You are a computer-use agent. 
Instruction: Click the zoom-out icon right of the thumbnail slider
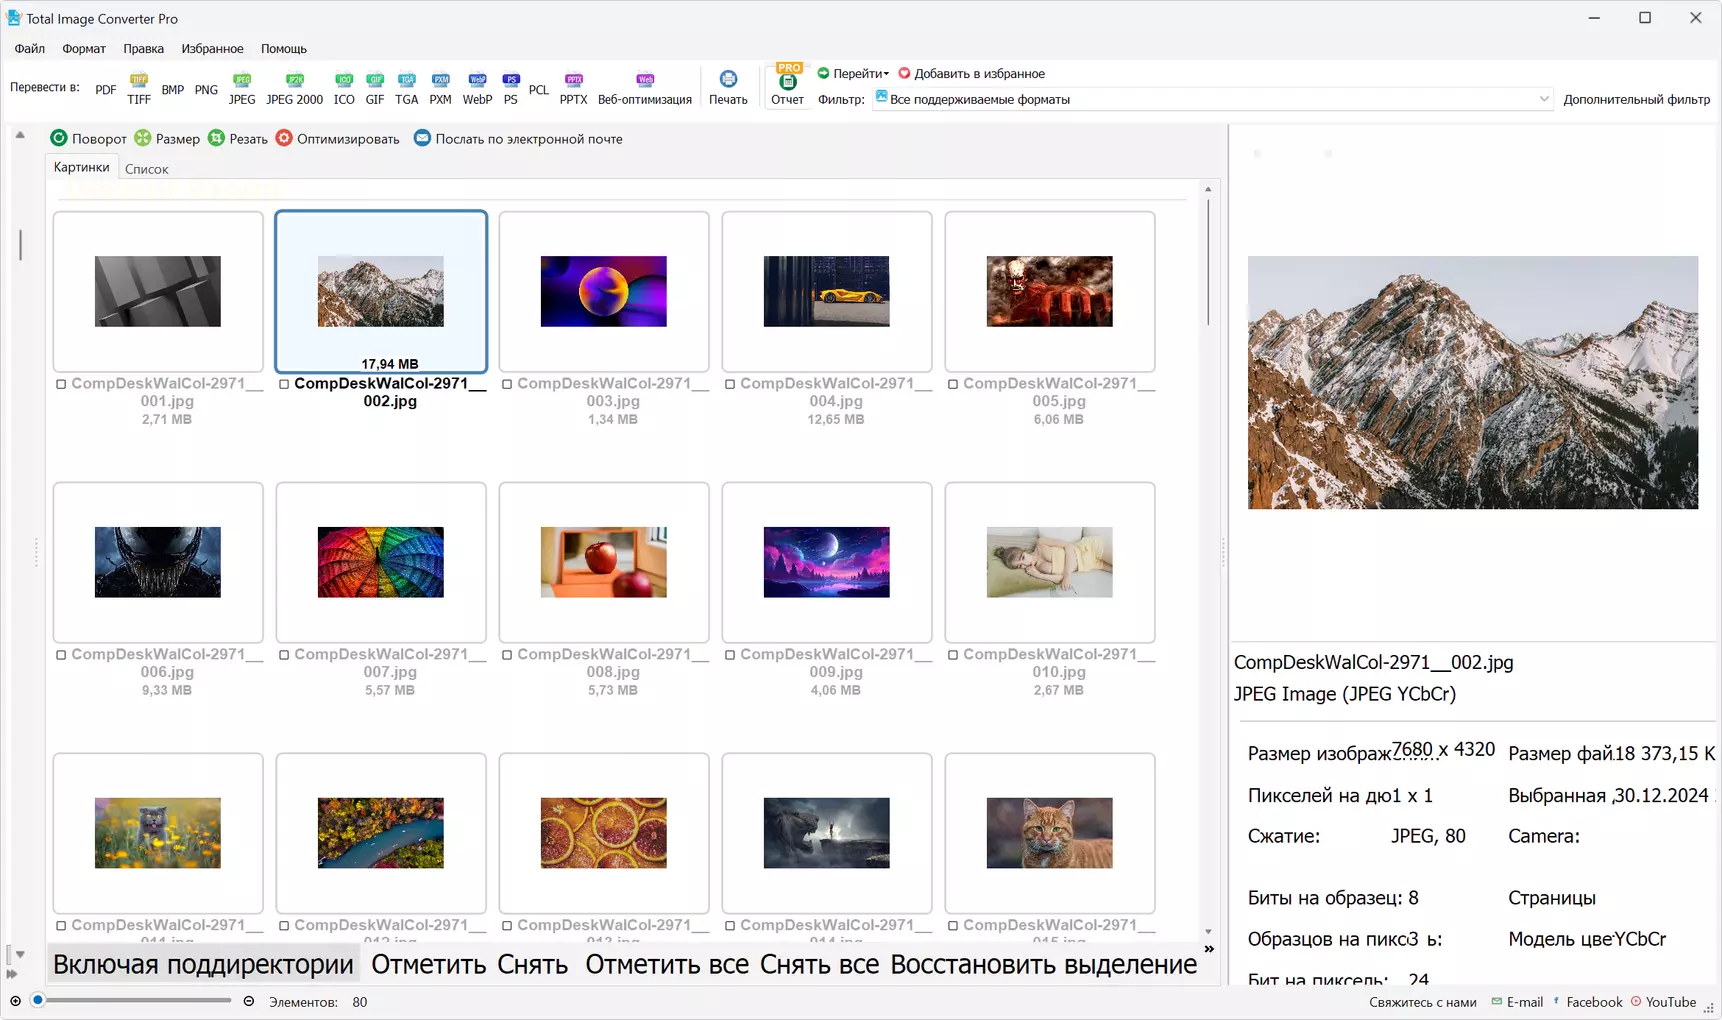click(249, 1001)
